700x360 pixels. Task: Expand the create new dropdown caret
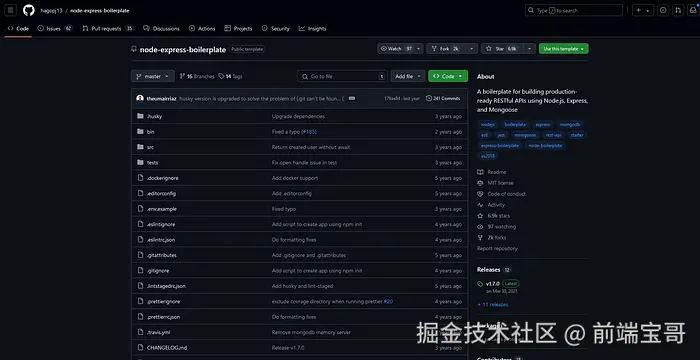(x=649, y=10)
